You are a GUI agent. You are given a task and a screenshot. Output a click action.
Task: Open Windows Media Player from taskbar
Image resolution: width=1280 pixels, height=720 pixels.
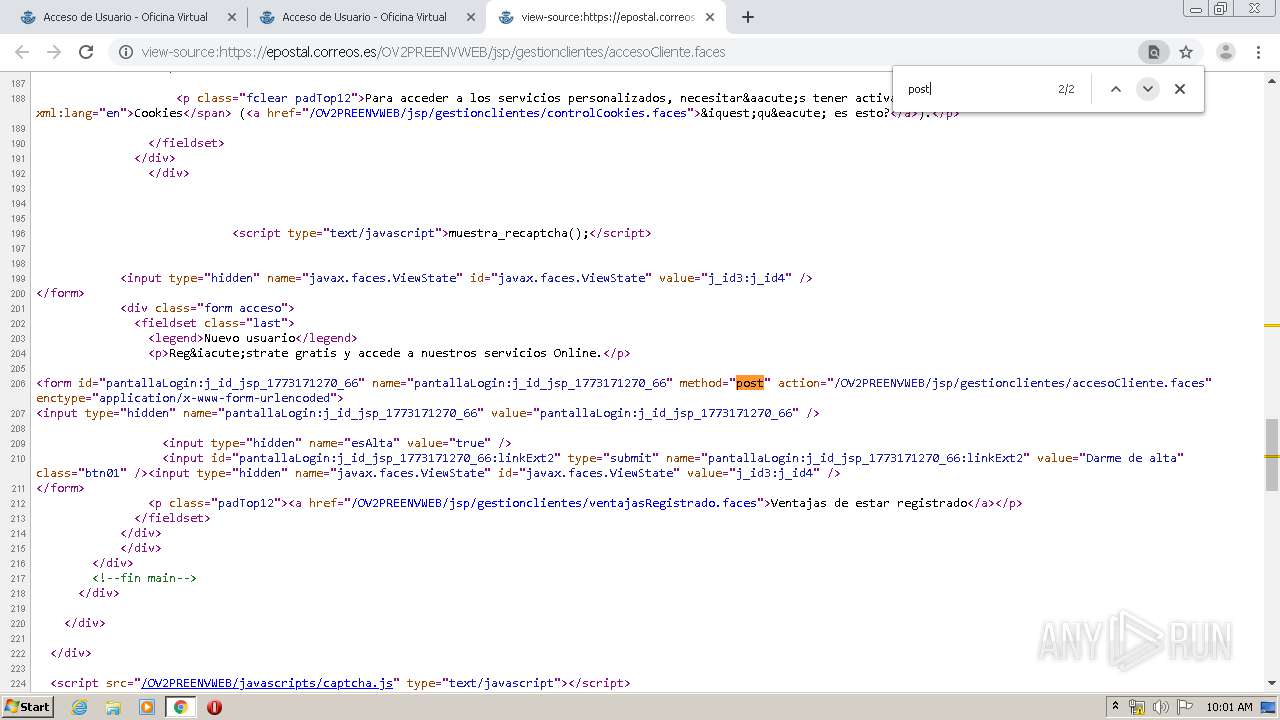click(147, 707)
